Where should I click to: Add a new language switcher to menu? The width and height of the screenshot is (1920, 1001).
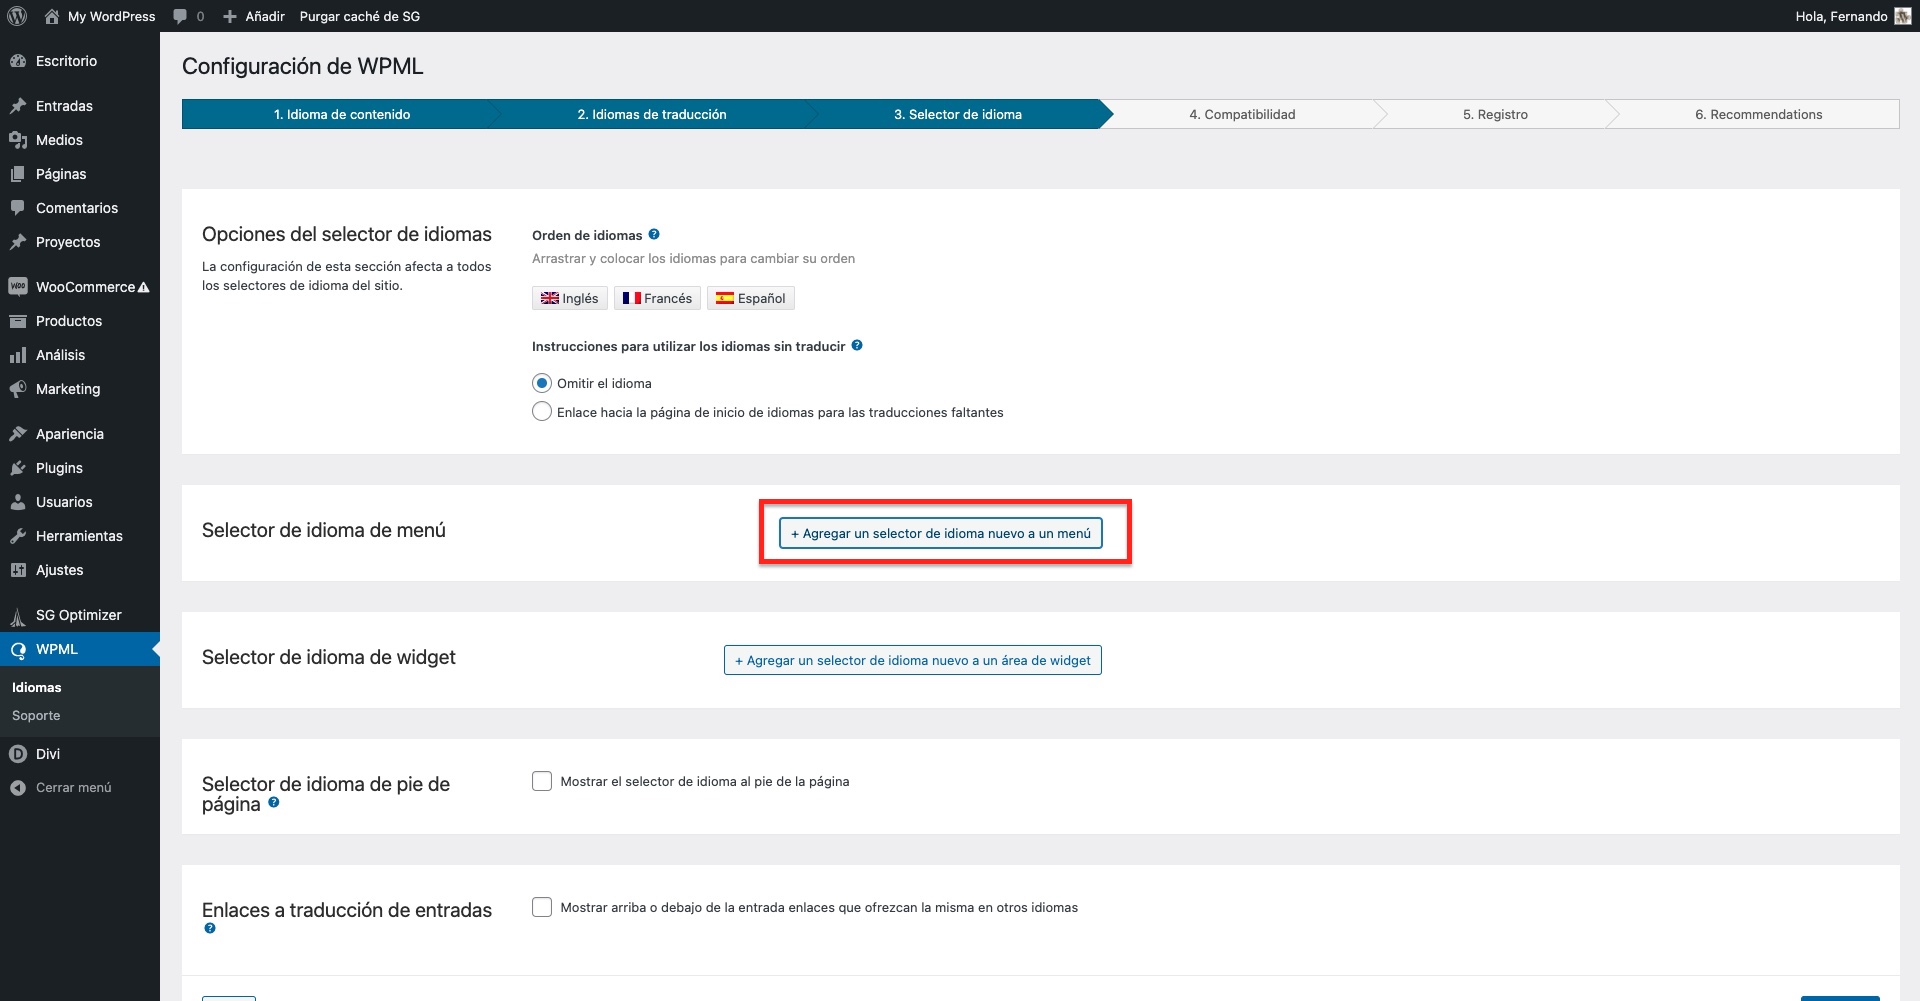pos(940,533)
